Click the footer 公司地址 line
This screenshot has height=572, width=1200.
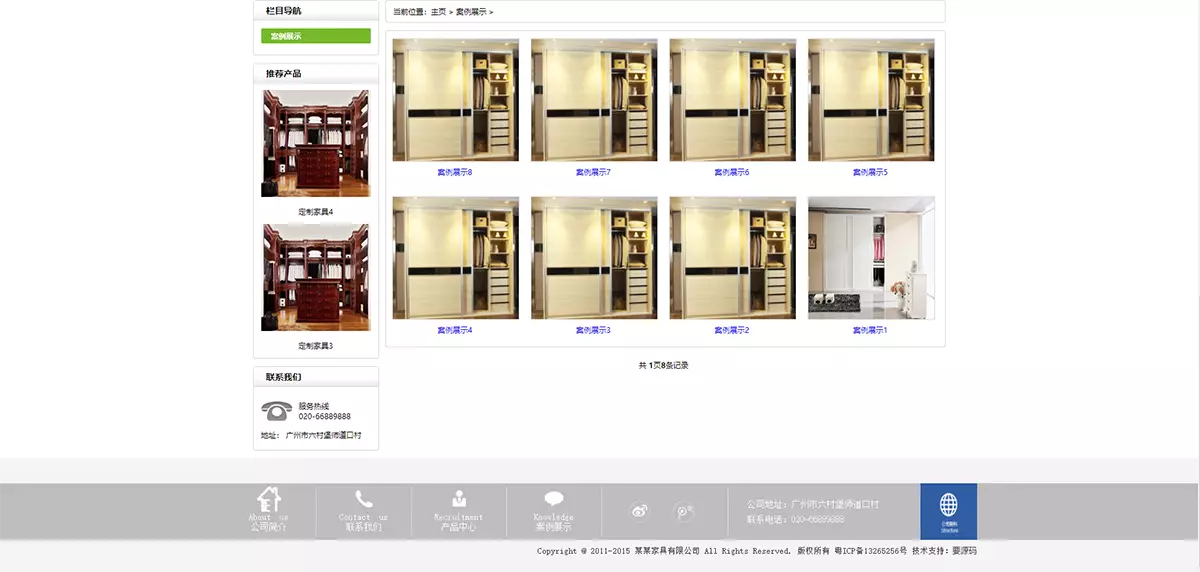pyautogui.click(x=813, y=504)
